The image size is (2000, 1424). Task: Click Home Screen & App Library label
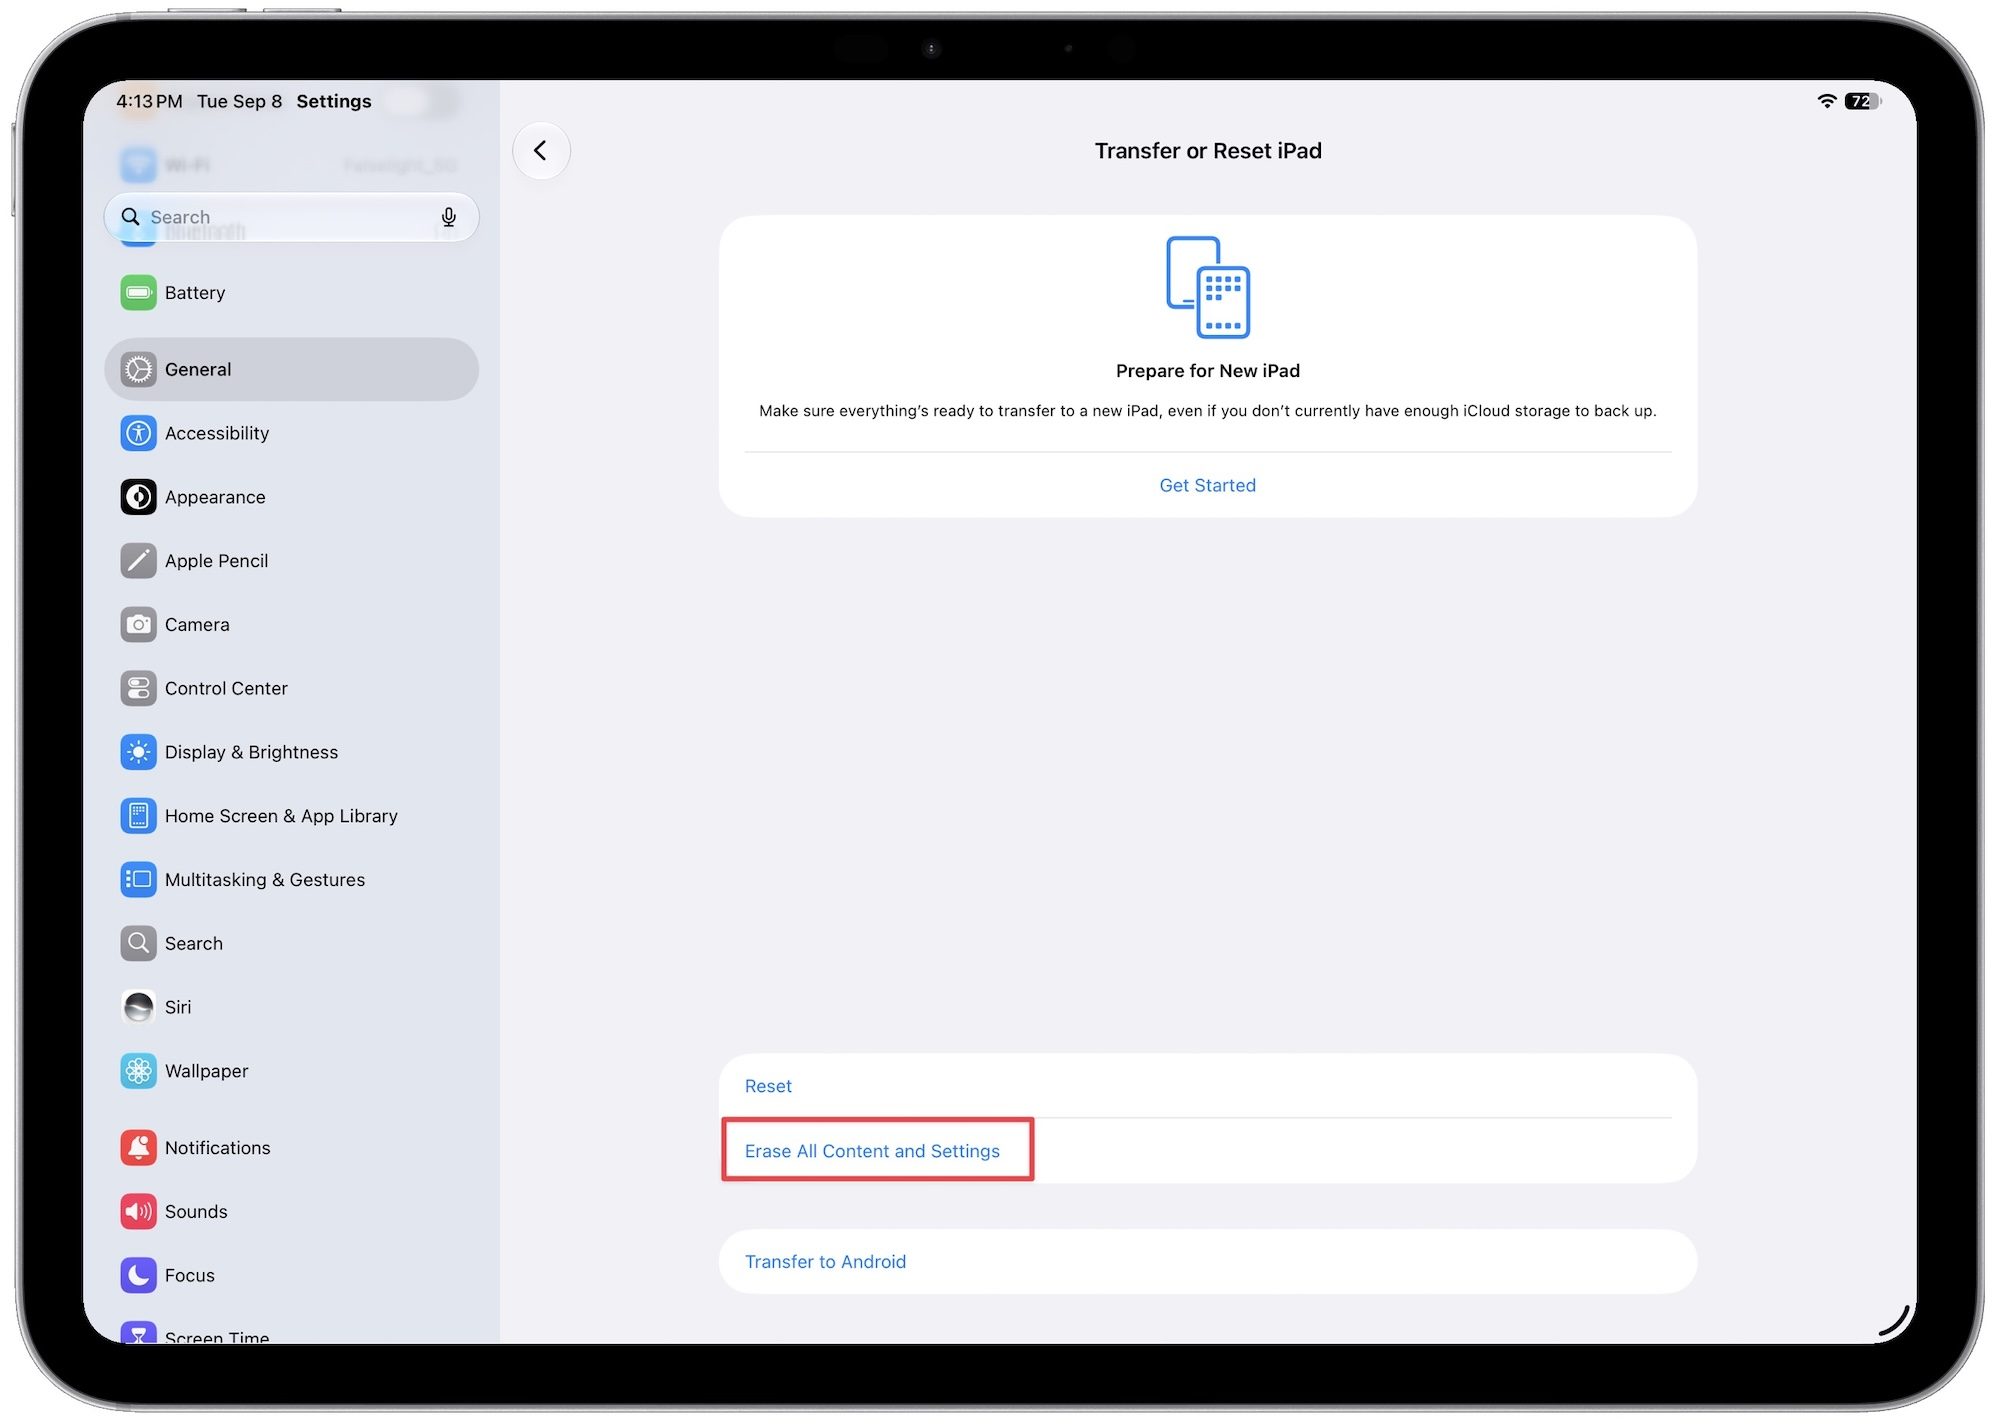tap(281, 816)
